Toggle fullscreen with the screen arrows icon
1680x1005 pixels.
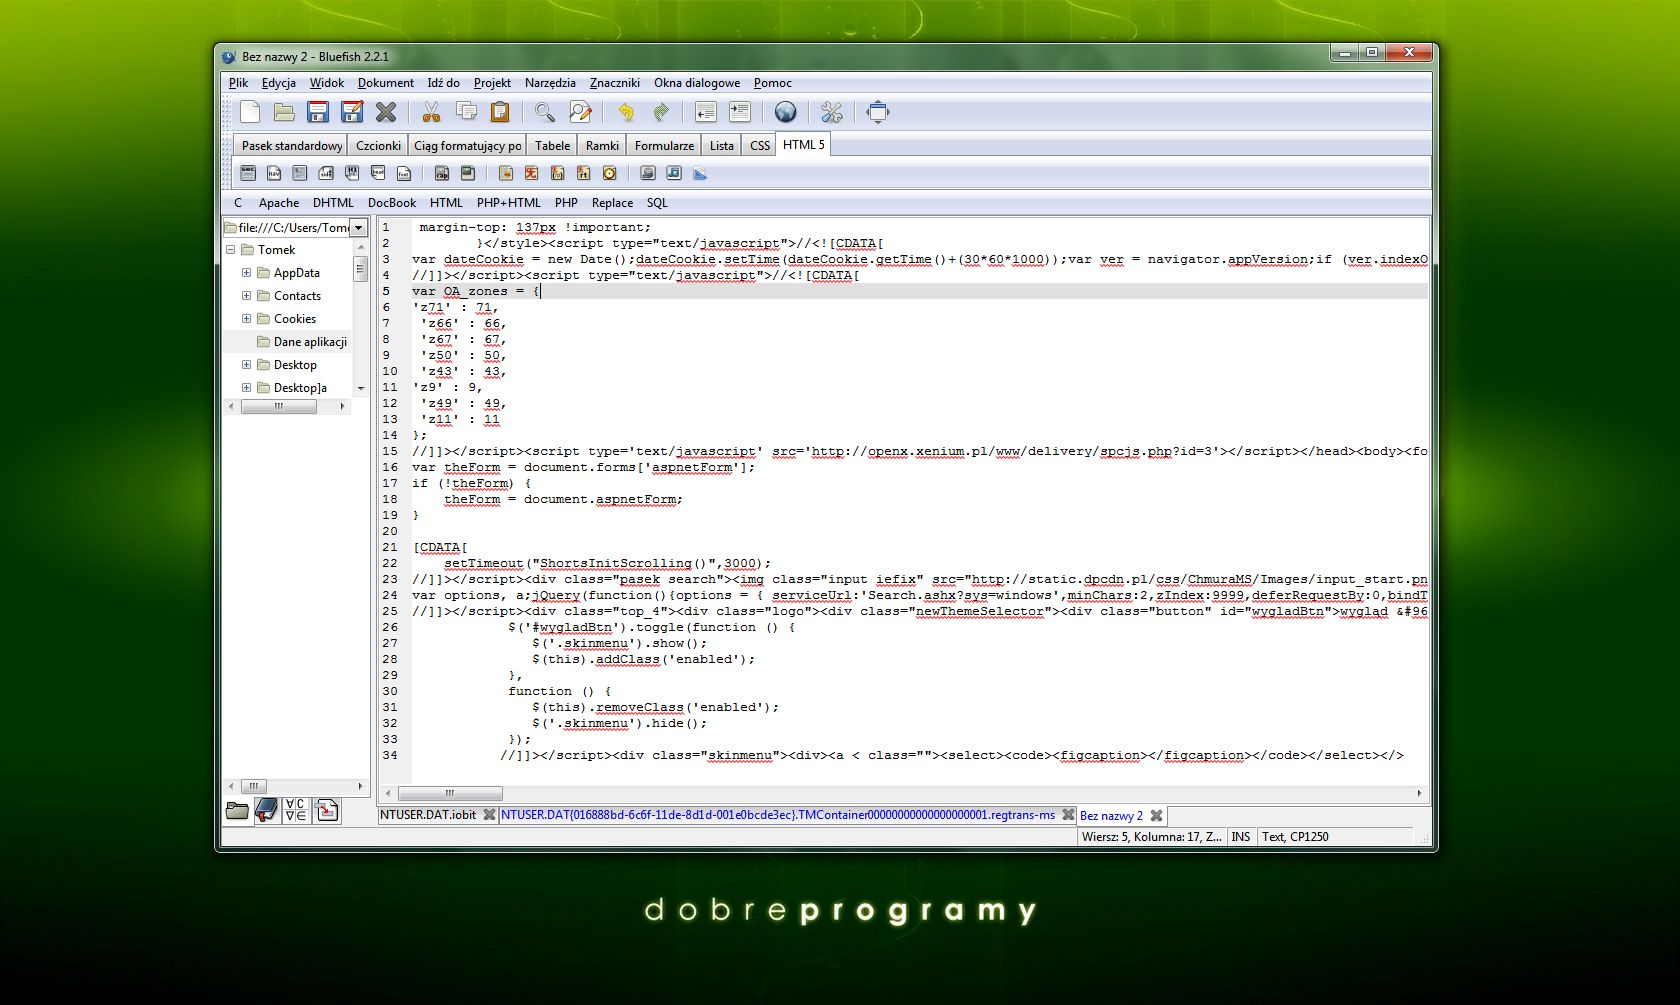click(x=878, y=112)
